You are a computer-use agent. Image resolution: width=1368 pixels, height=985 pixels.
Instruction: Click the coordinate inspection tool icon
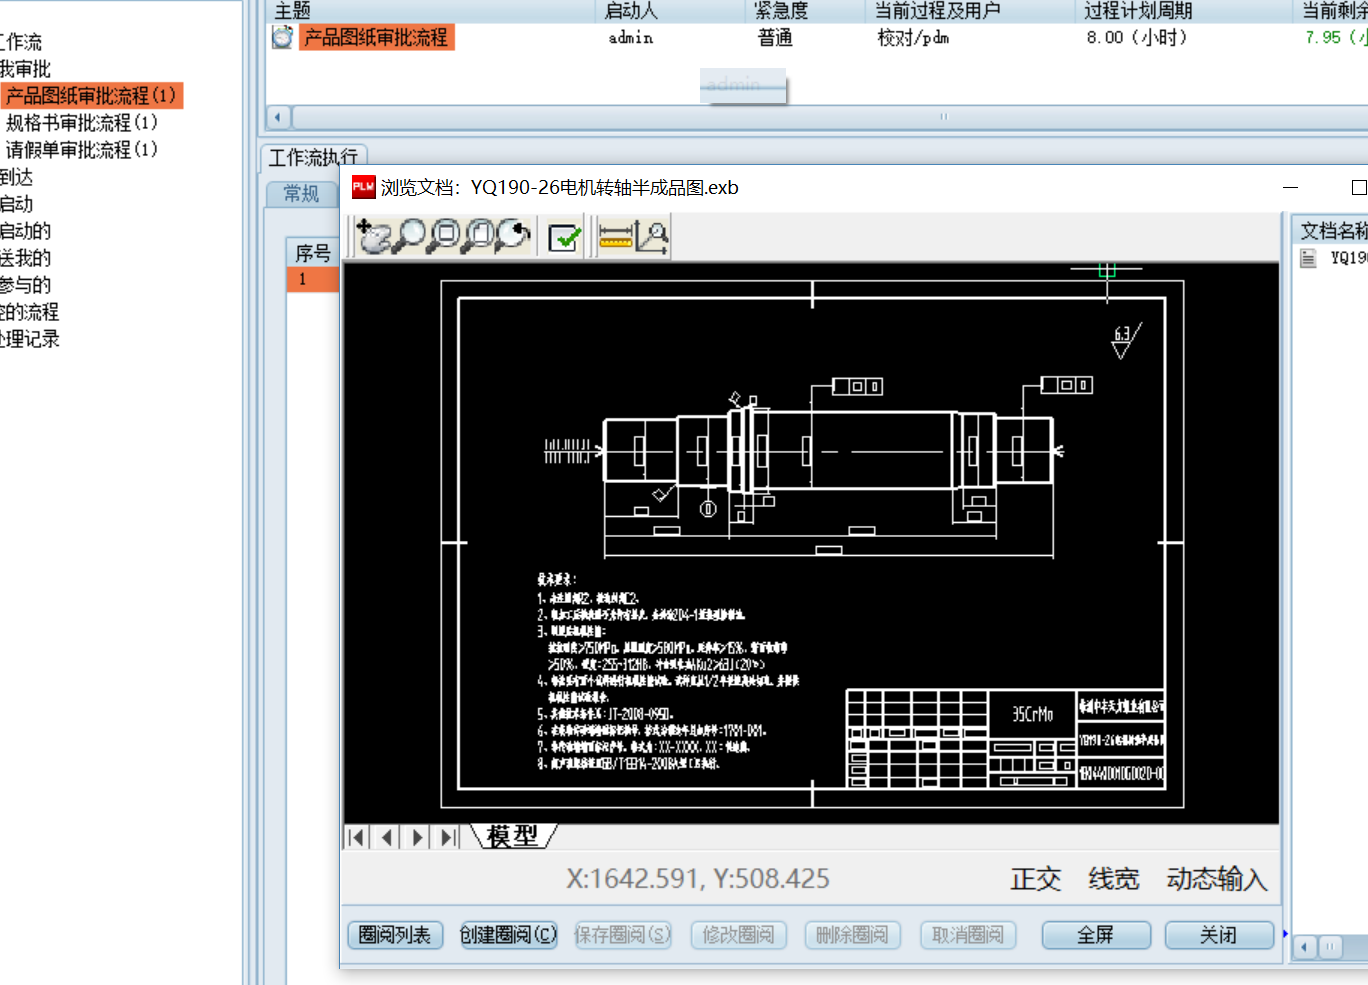[x=652, y=238]
